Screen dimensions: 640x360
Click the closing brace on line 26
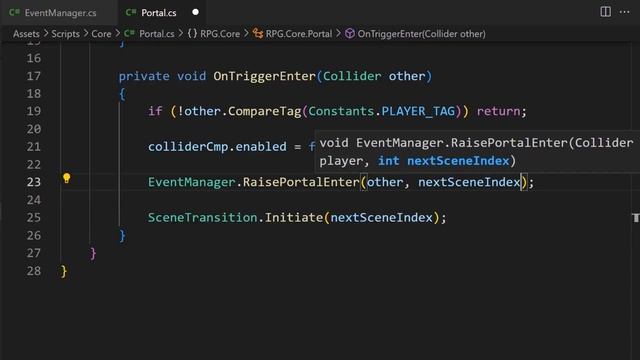click(x=122, y=236)
